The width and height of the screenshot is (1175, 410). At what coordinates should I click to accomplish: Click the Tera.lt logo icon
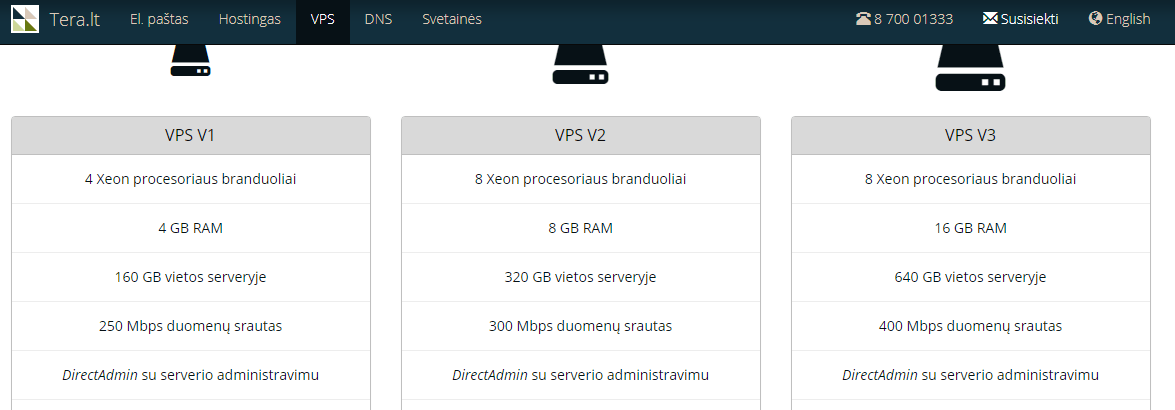(25, 19)
